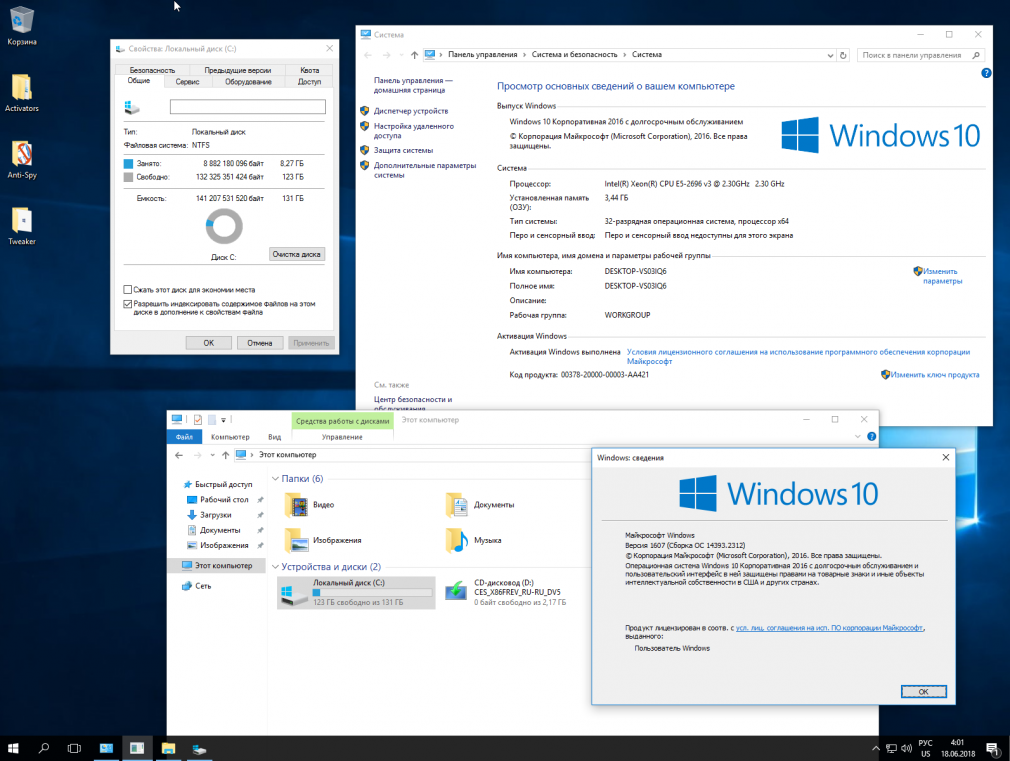Open File Explorer from the taskbar

[x=168, y=748]
